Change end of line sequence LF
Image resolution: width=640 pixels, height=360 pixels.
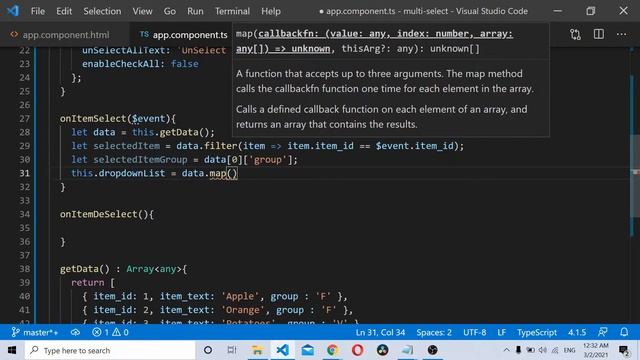coord(502,332)
